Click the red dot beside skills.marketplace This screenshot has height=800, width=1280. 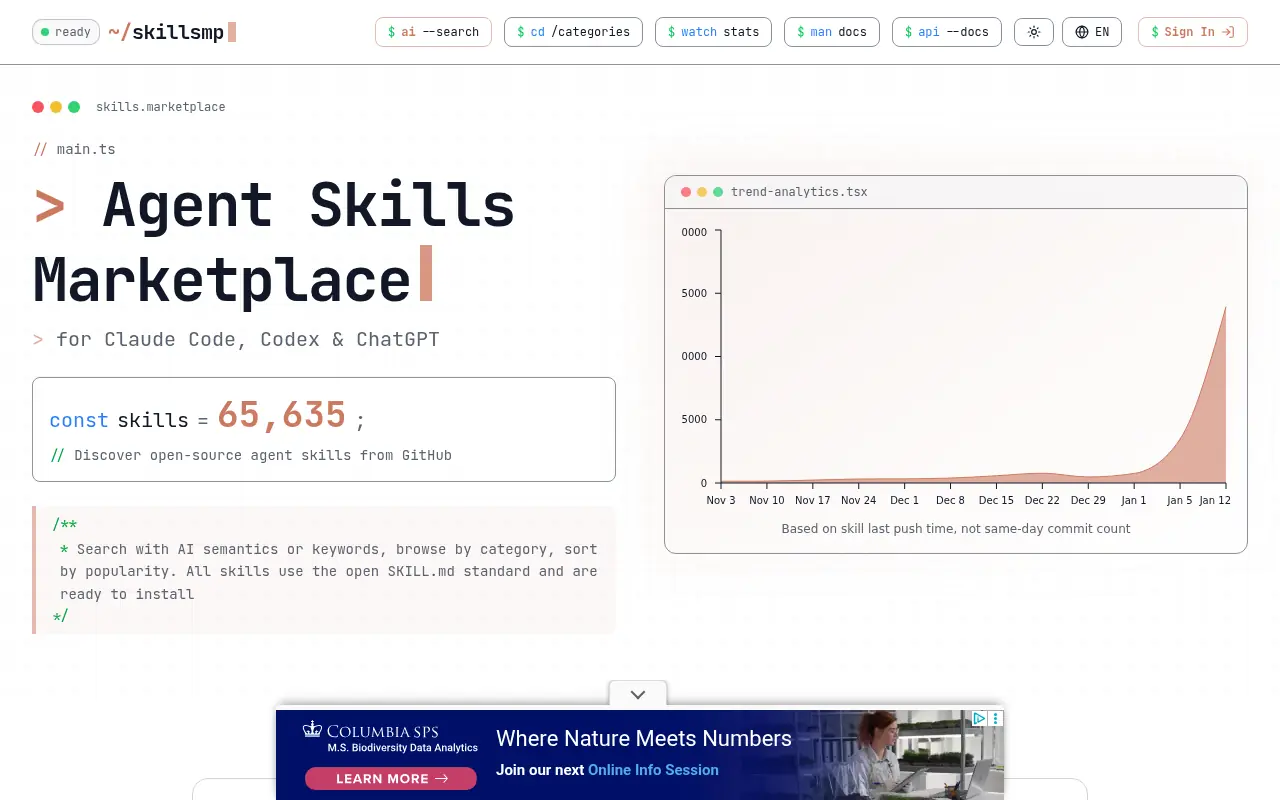(x=38, y=107)
